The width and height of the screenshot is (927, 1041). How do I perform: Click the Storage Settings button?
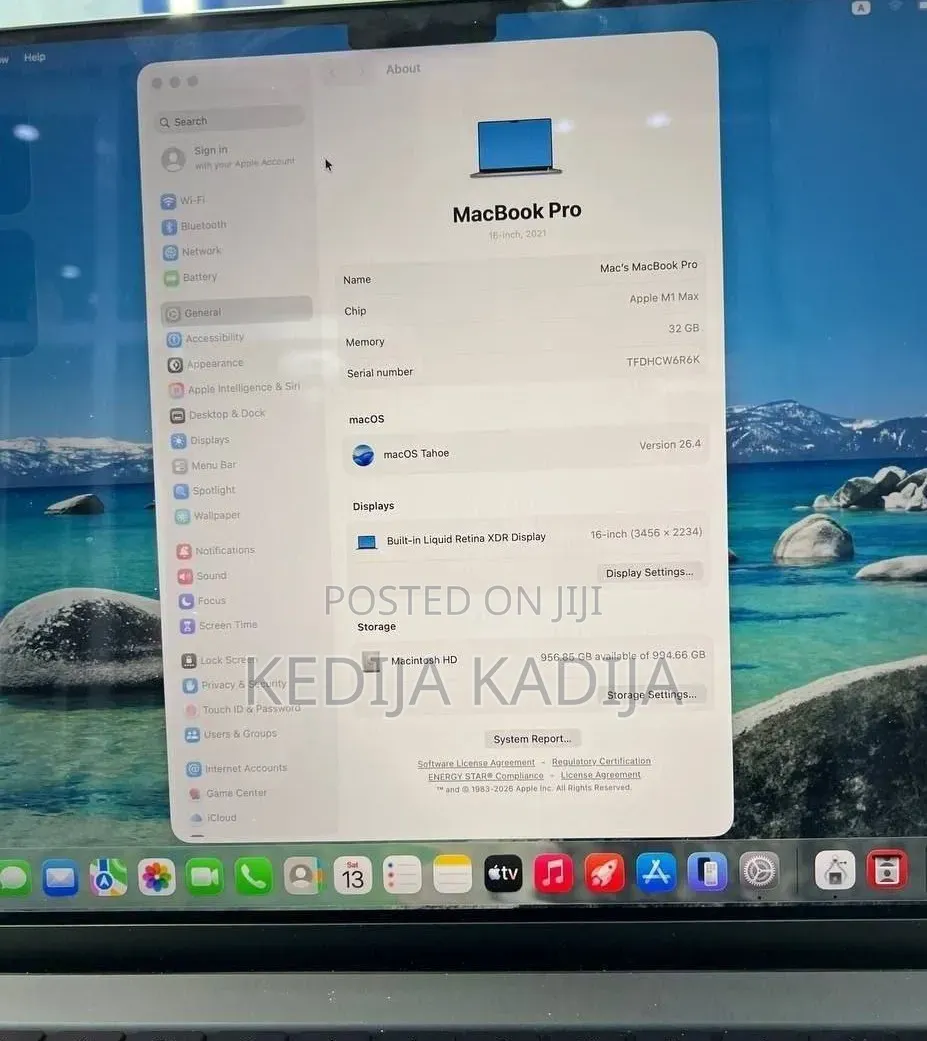coord(651,694)
